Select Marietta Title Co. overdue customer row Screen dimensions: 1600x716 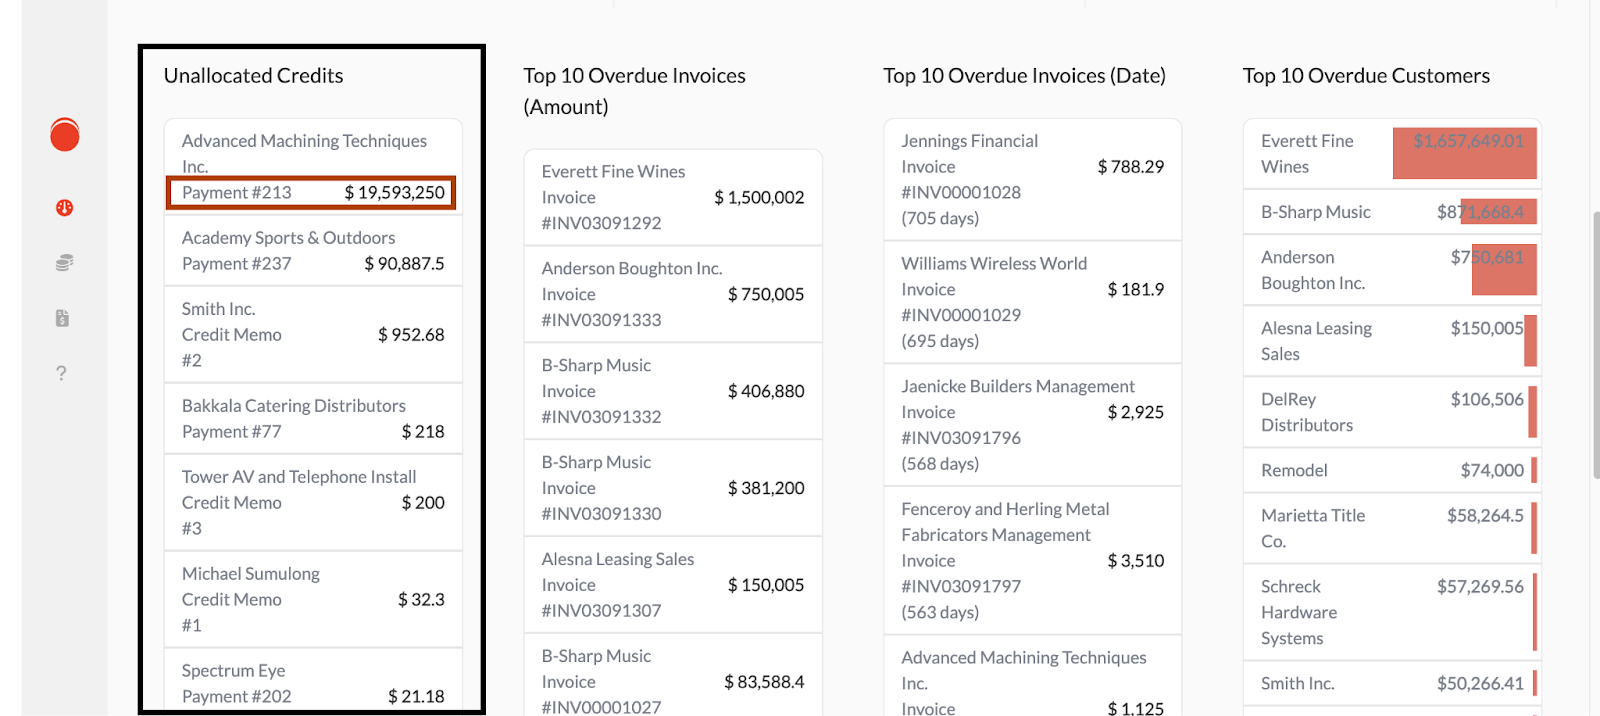1392,528
